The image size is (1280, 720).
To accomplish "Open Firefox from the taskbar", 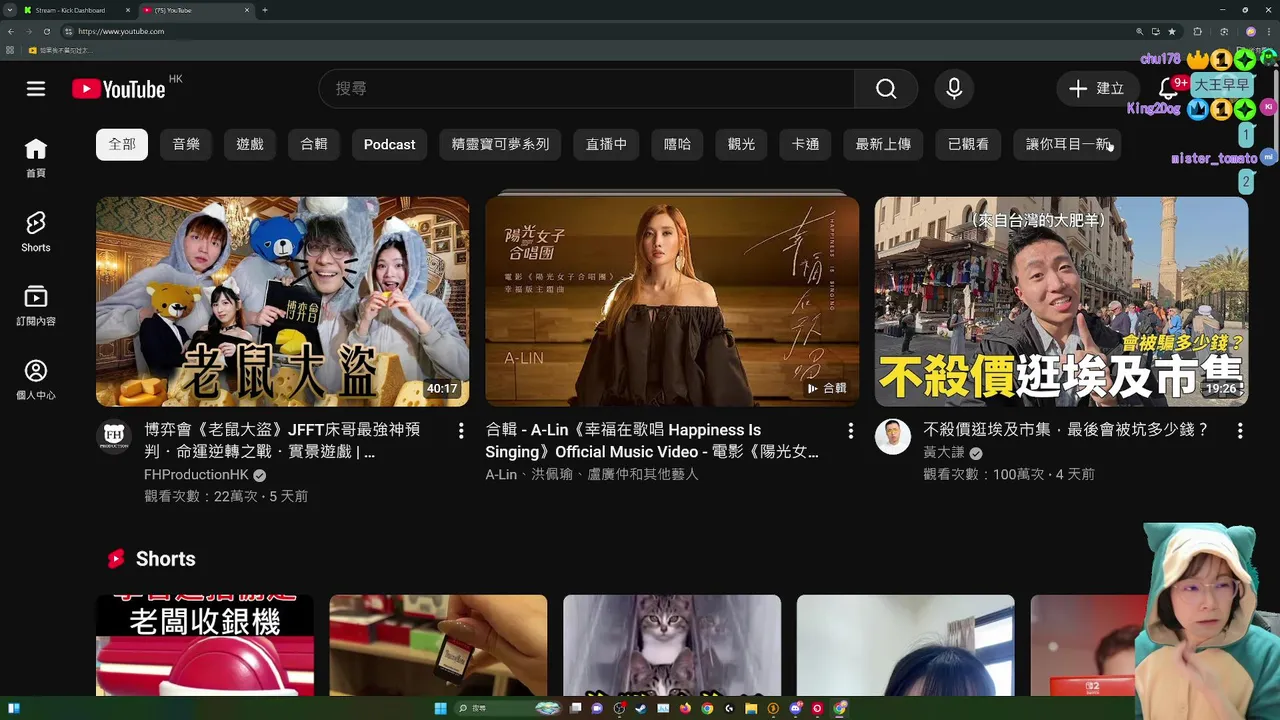I will [x=685, y=708].
